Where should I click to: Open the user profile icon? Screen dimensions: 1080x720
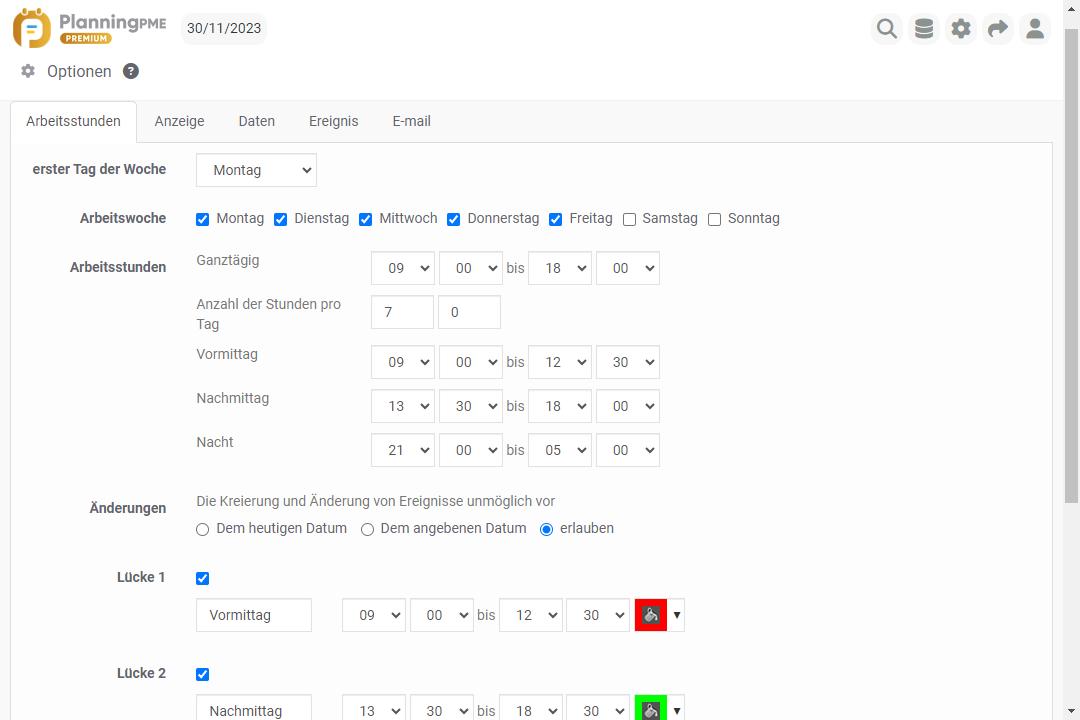click(1035, 29)
